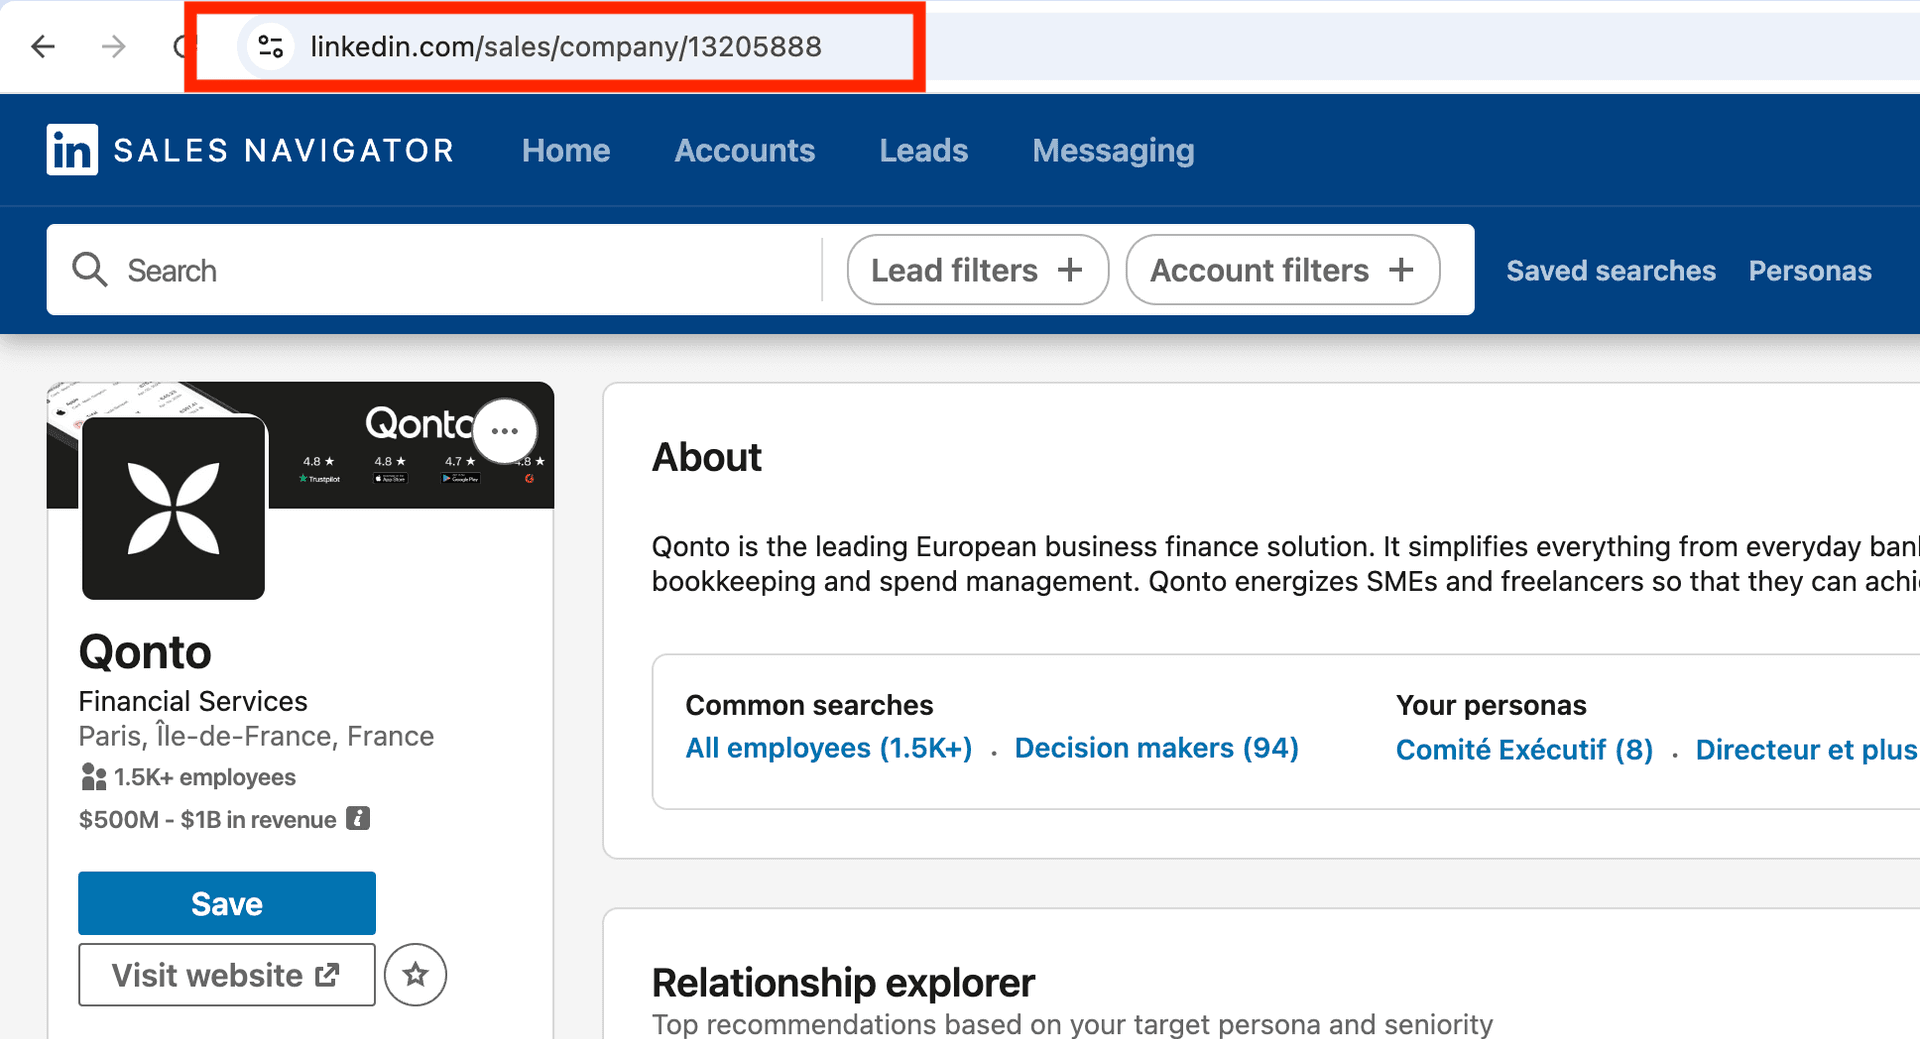Viewport: 1920px width, 1039px height.
Task: Open the Messaging section
Action: point(1113,150)
